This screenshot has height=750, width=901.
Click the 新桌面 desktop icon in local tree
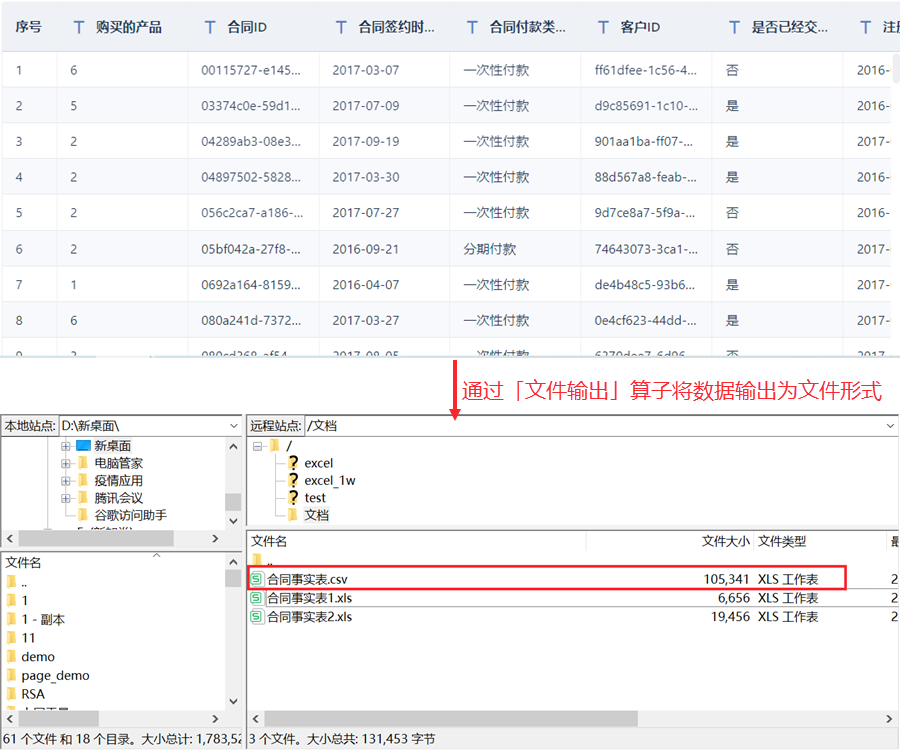pos(84,445)
